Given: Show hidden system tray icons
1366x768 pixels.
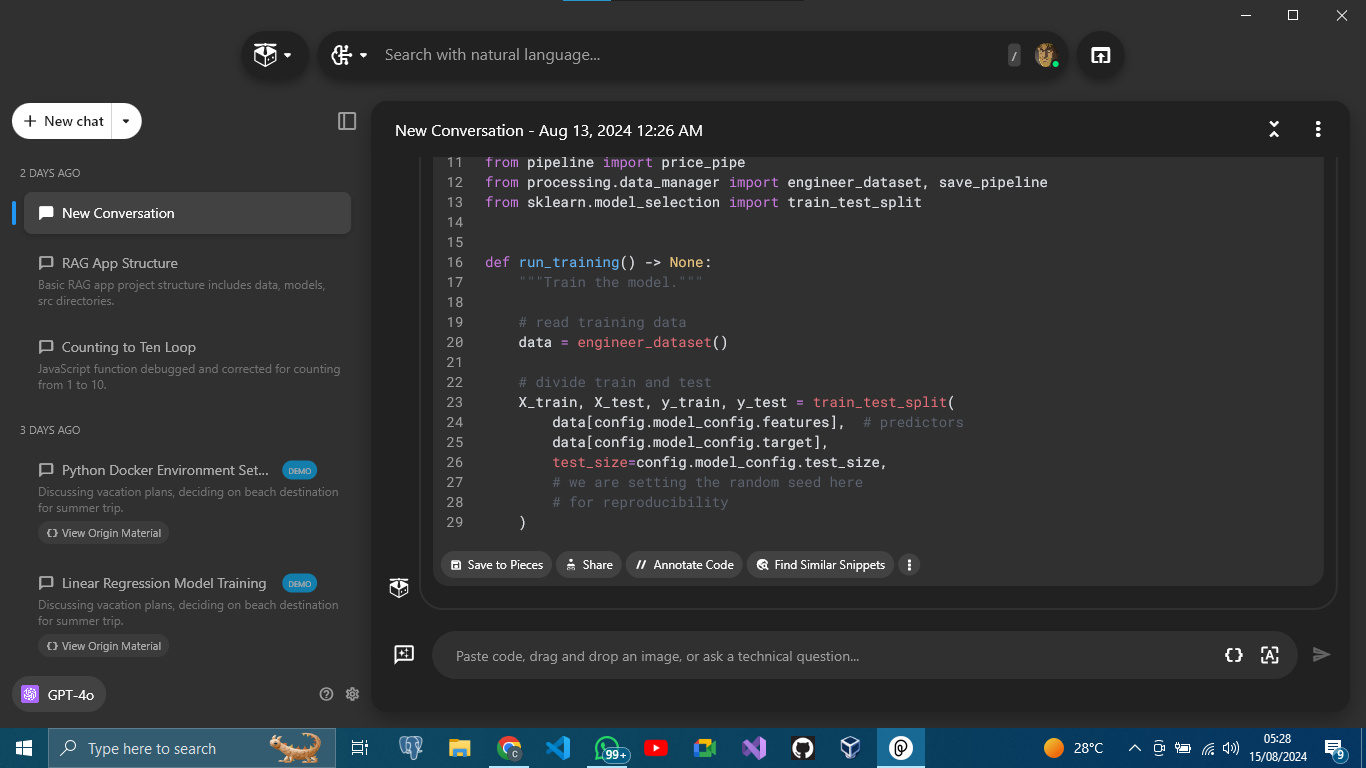Looking at the screenshot, I should (x=1134, y=748).
